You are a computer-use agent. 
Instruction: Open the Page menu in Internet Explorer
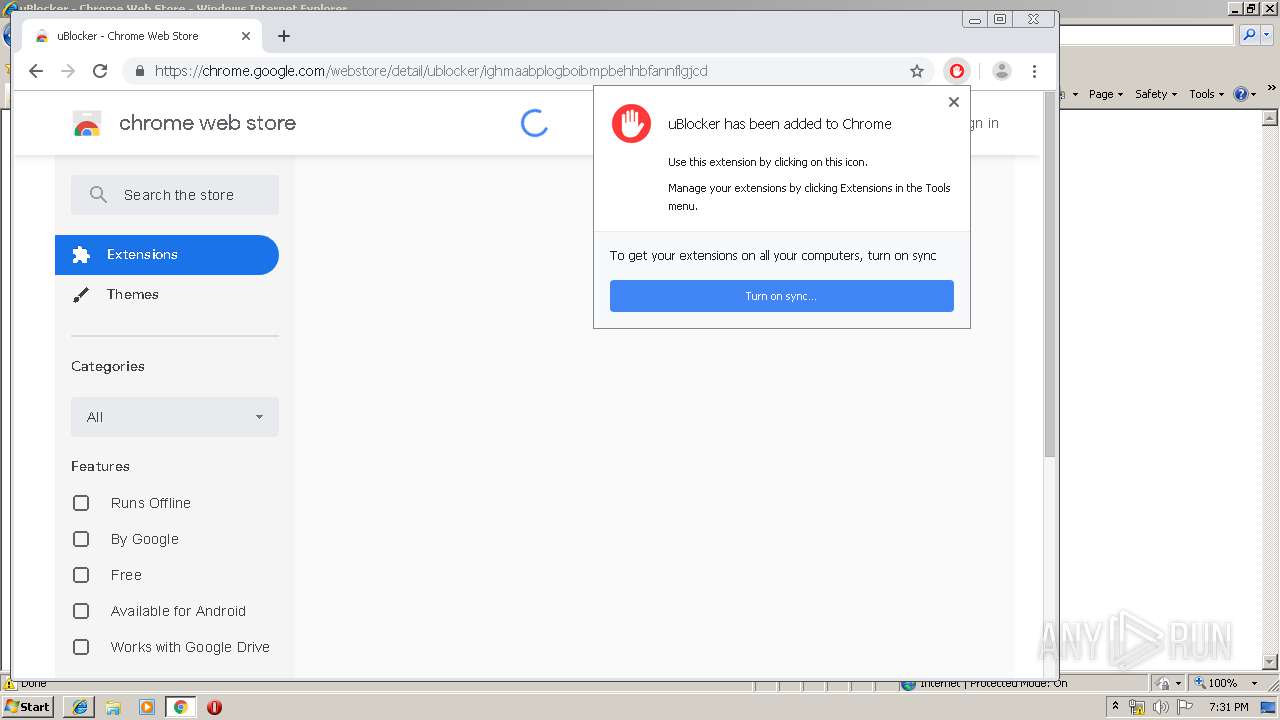[1105, 94]
